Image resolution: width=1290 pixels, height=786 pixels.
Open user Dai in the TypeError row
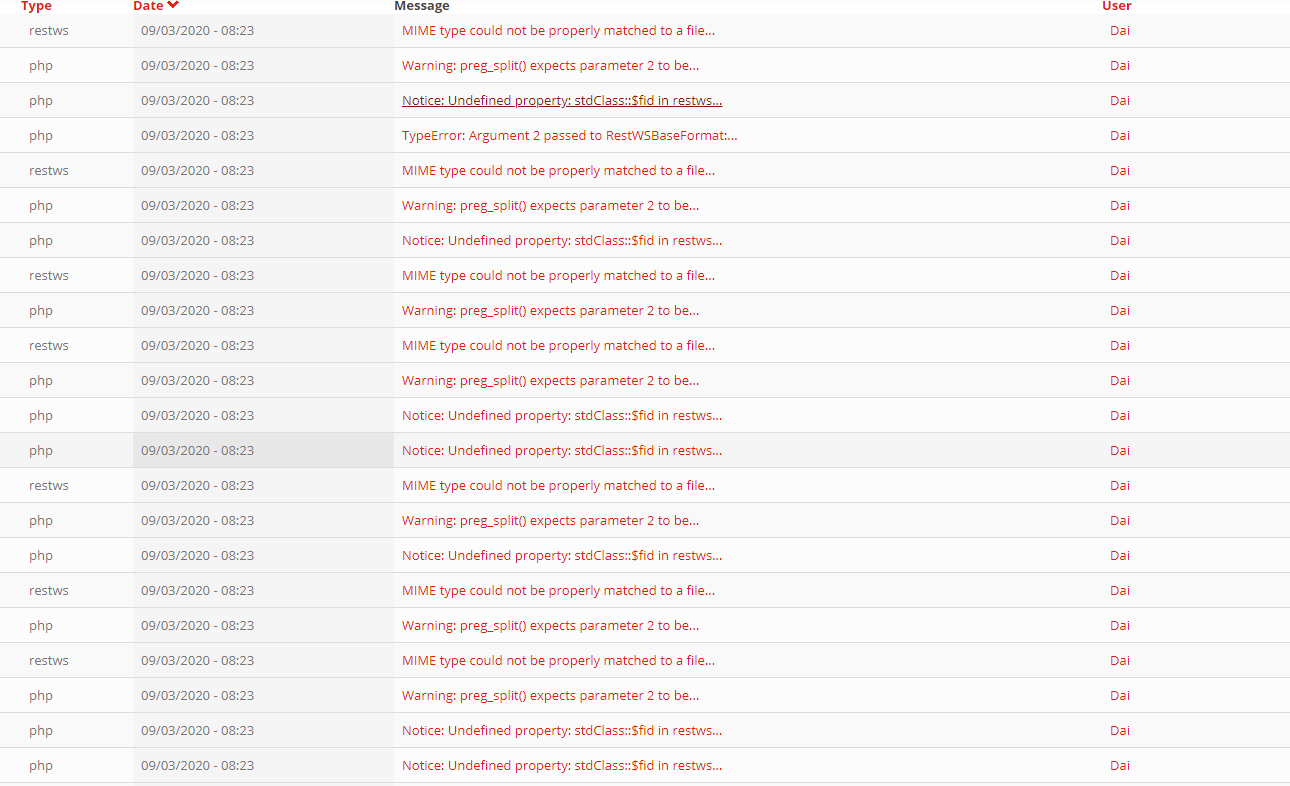point(1120,135)
